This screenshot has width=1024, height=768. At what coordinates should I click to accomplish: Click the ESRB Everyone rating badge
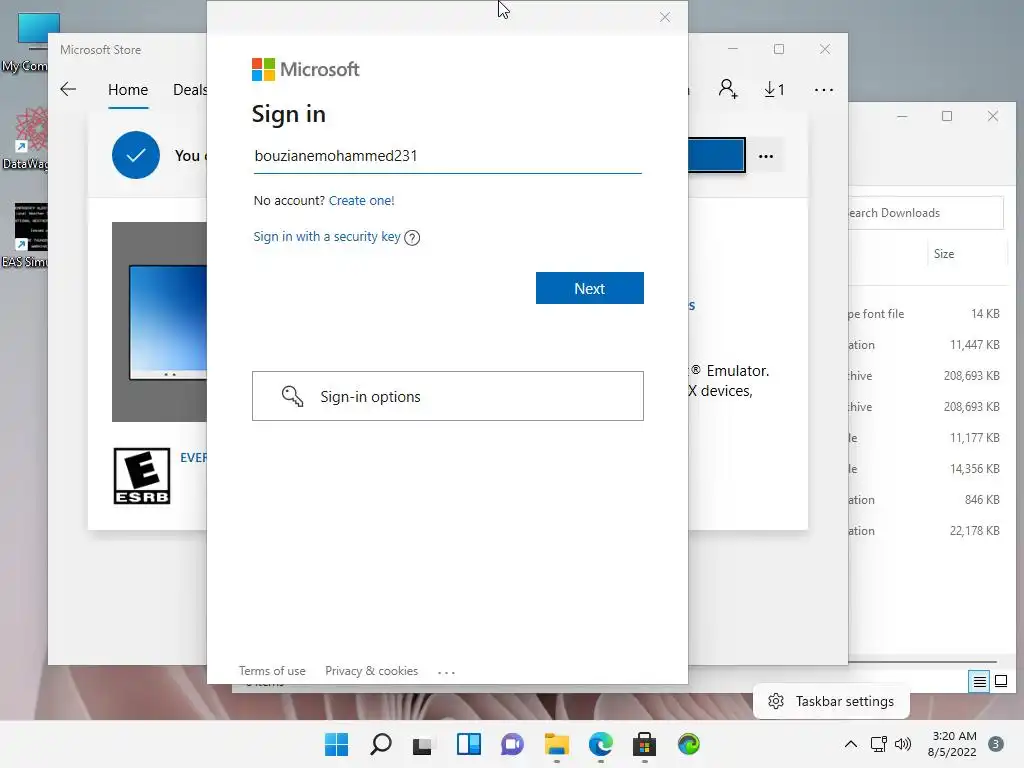click(142, 476)
